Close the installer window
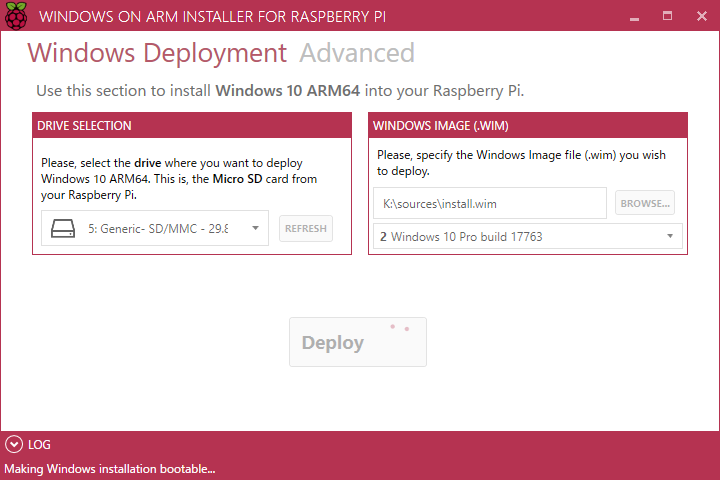This screenshot has height=480, width=720. 702,16
